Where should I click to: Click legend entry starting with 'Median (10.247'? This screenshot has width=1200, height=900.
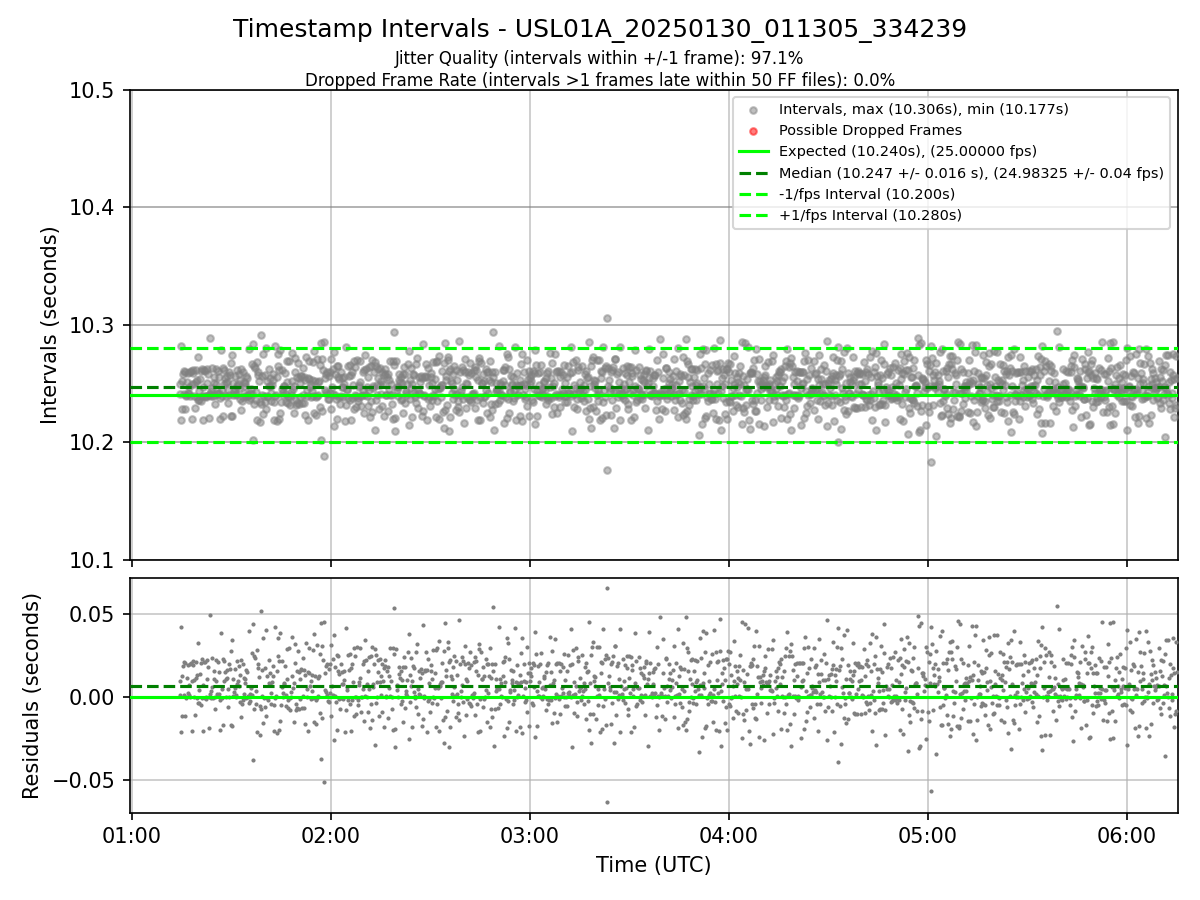tap(971, 173)
